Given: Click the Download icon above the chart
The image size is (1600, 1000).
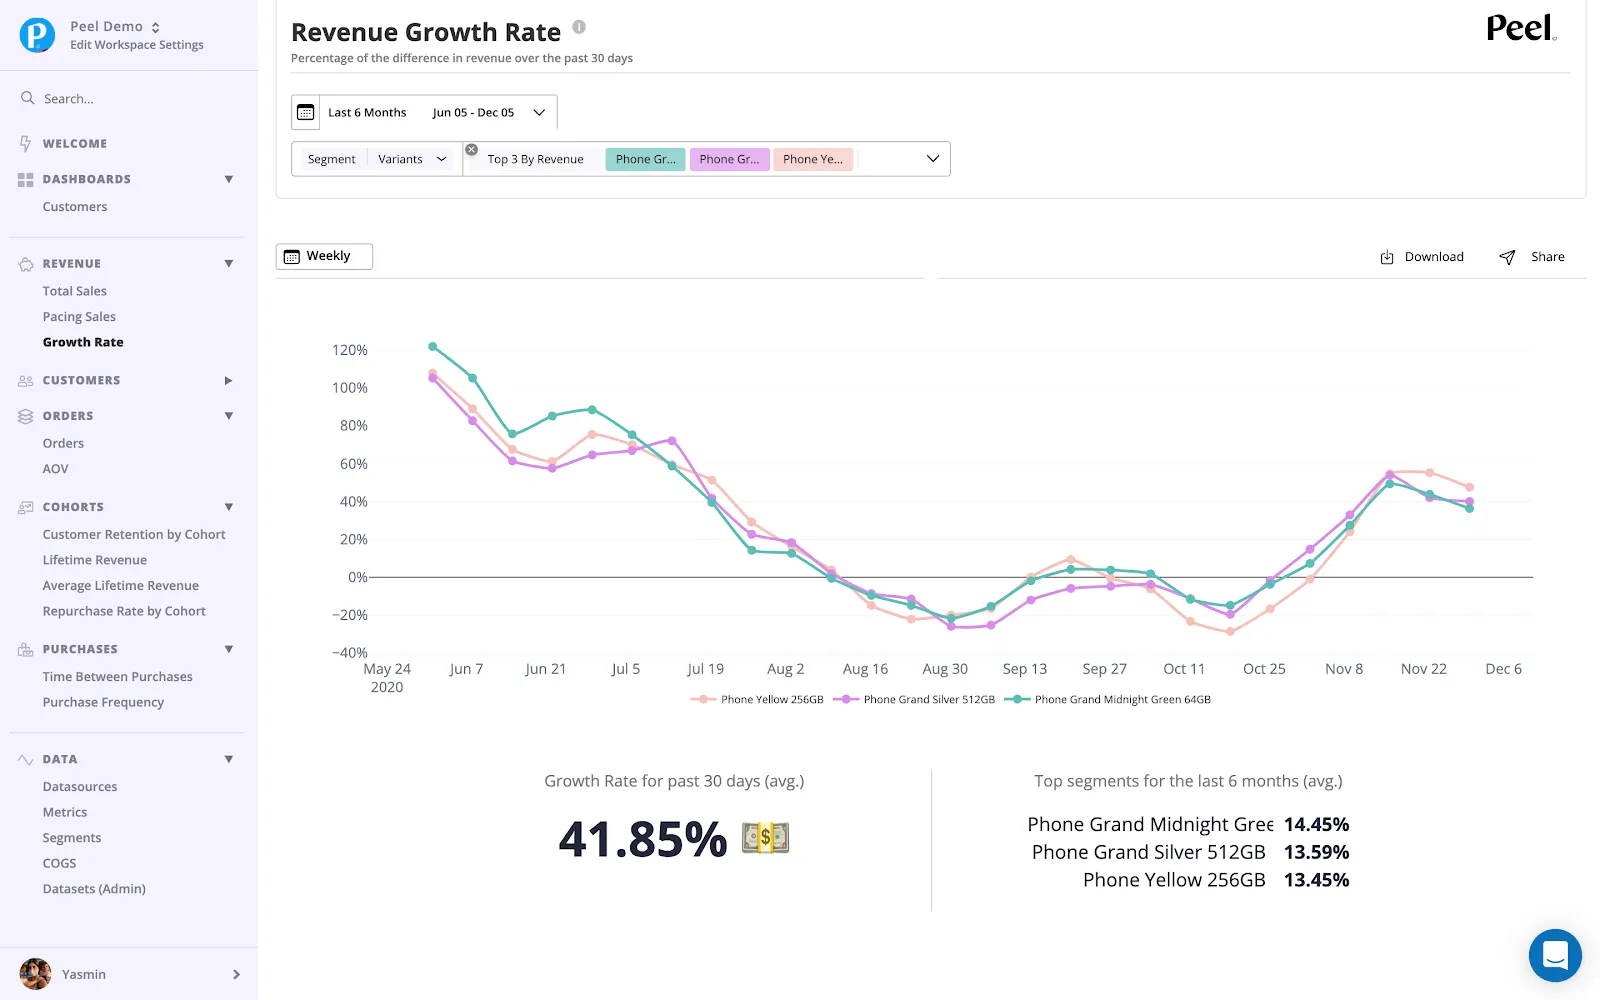Looking at the screenshot, I should pos(1387,257).
